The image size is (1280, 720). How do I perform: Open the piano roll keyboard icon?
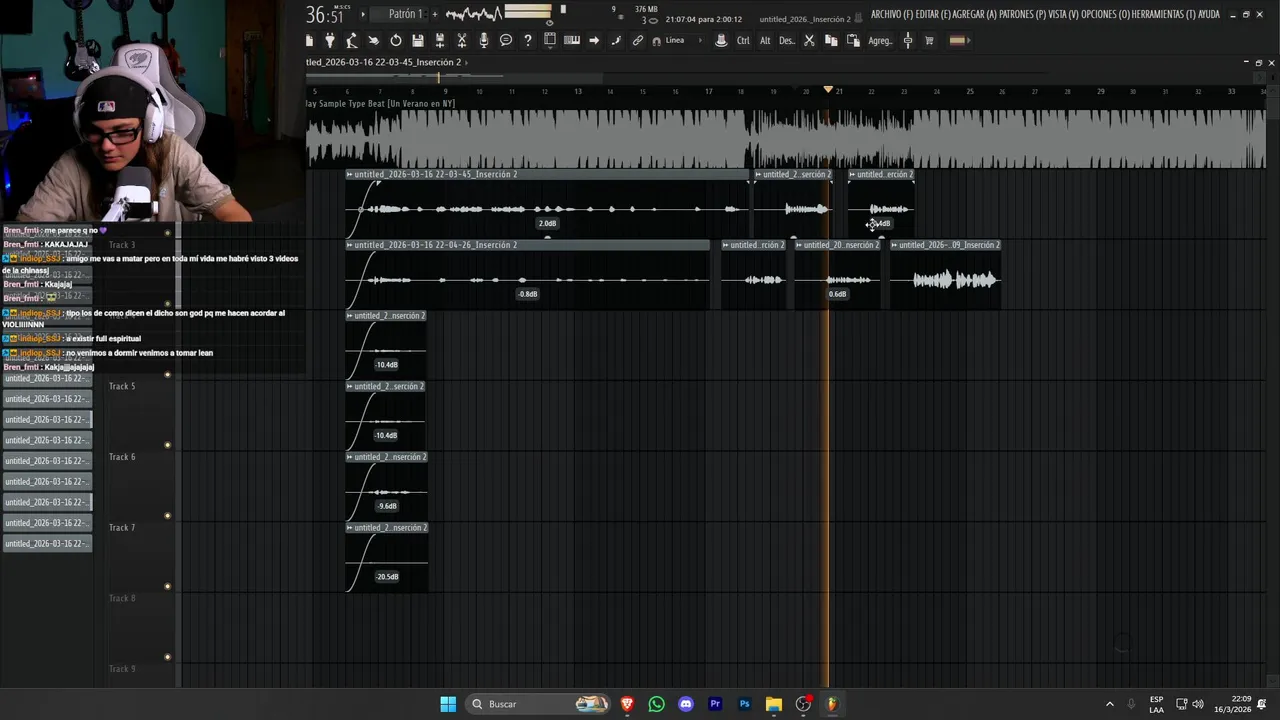[572, 41]
